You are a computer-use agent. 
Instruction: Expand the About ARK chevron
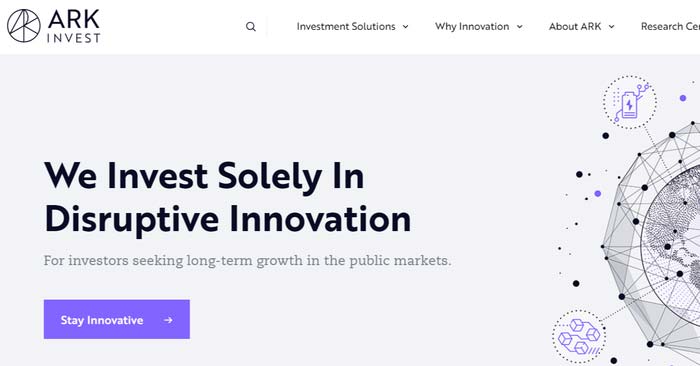(612, 27)
